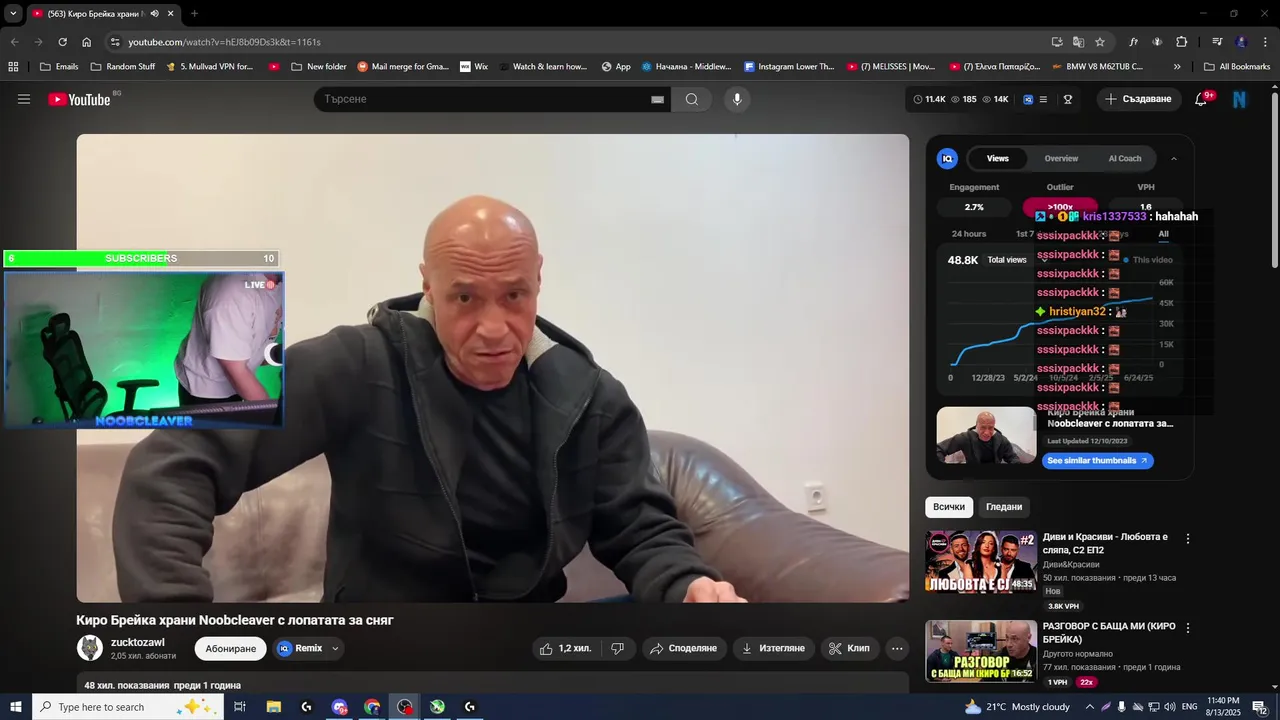This screenshot has height=720, width=1280.
Task: Open the on-screen keyboard icon in search
Action: click(x=657, y=99)
